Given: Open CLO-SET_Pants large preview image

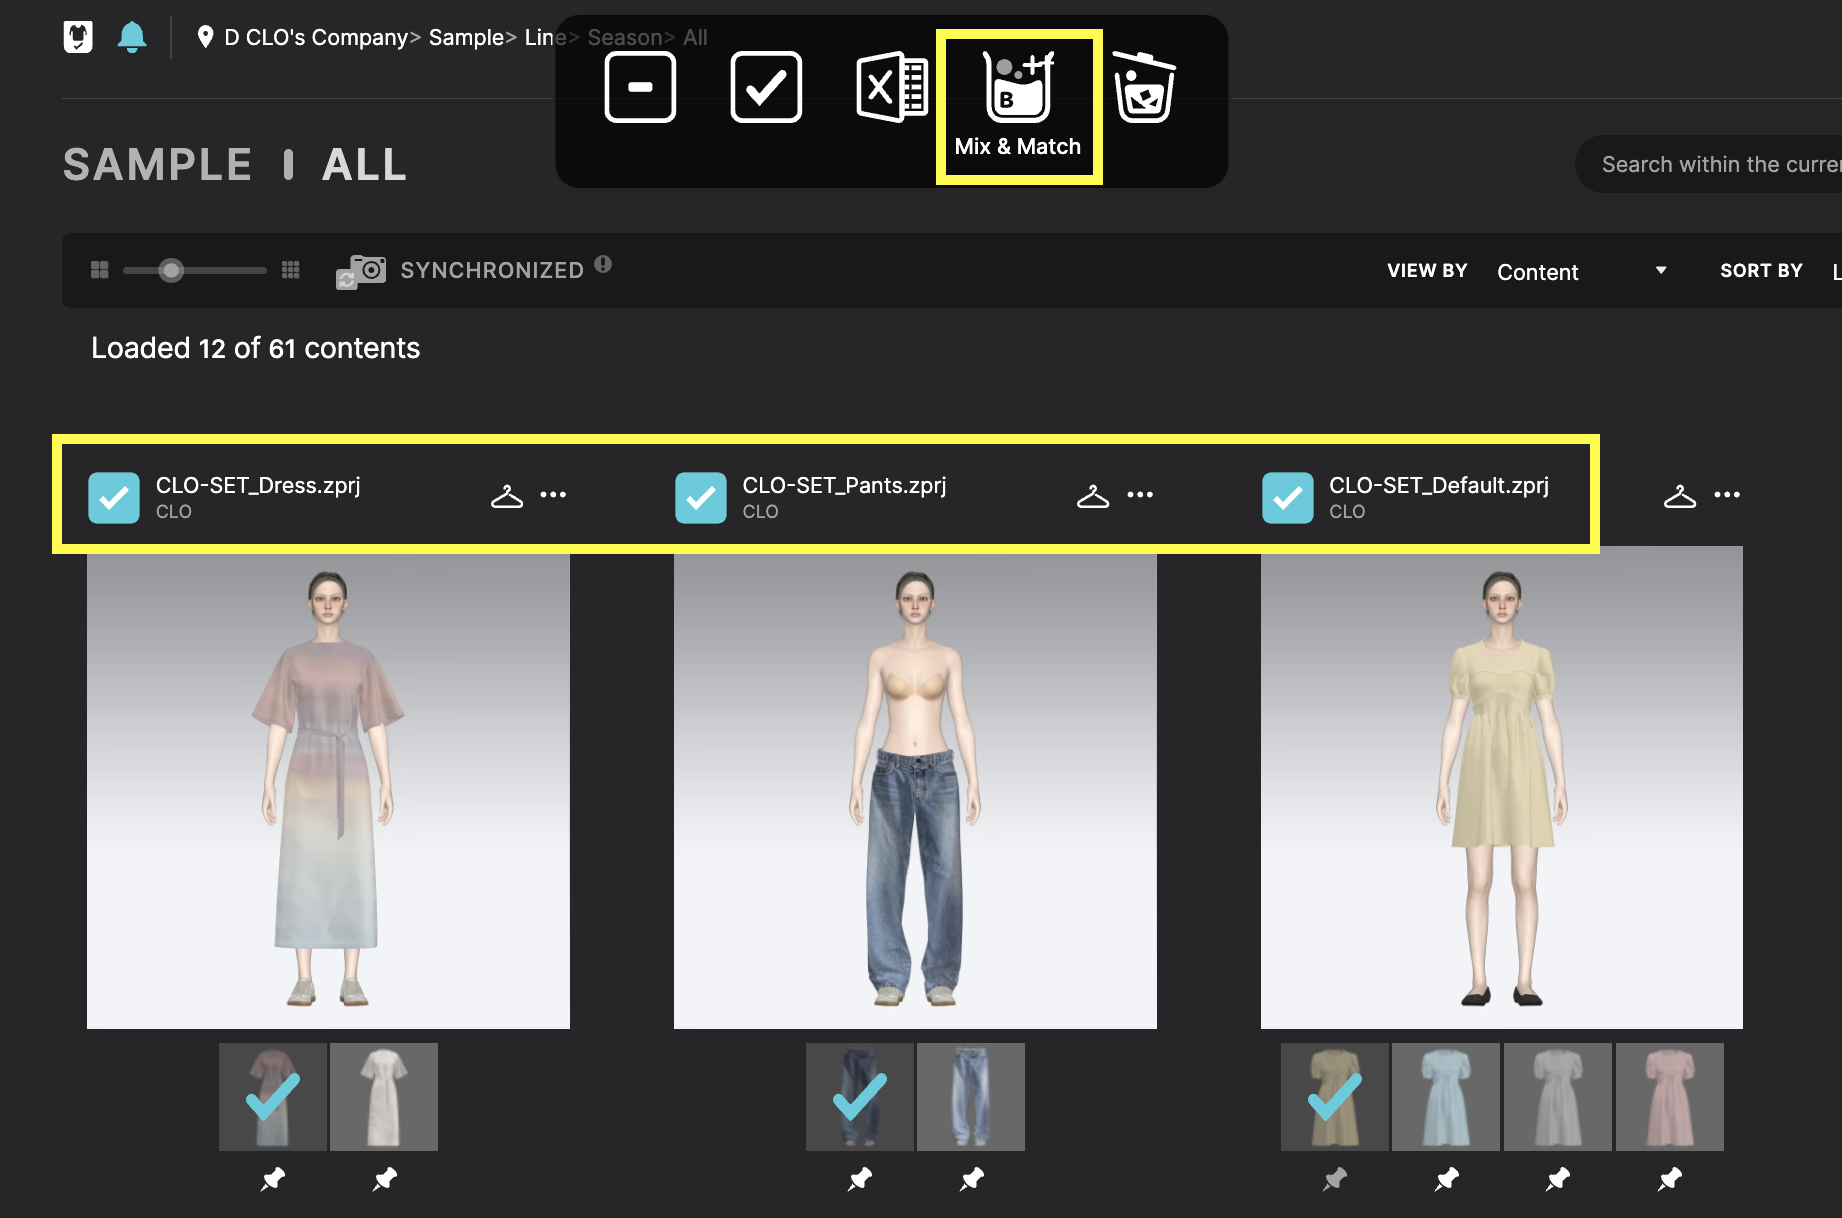Looking at the screenshot, I should (x=915, y=787).
